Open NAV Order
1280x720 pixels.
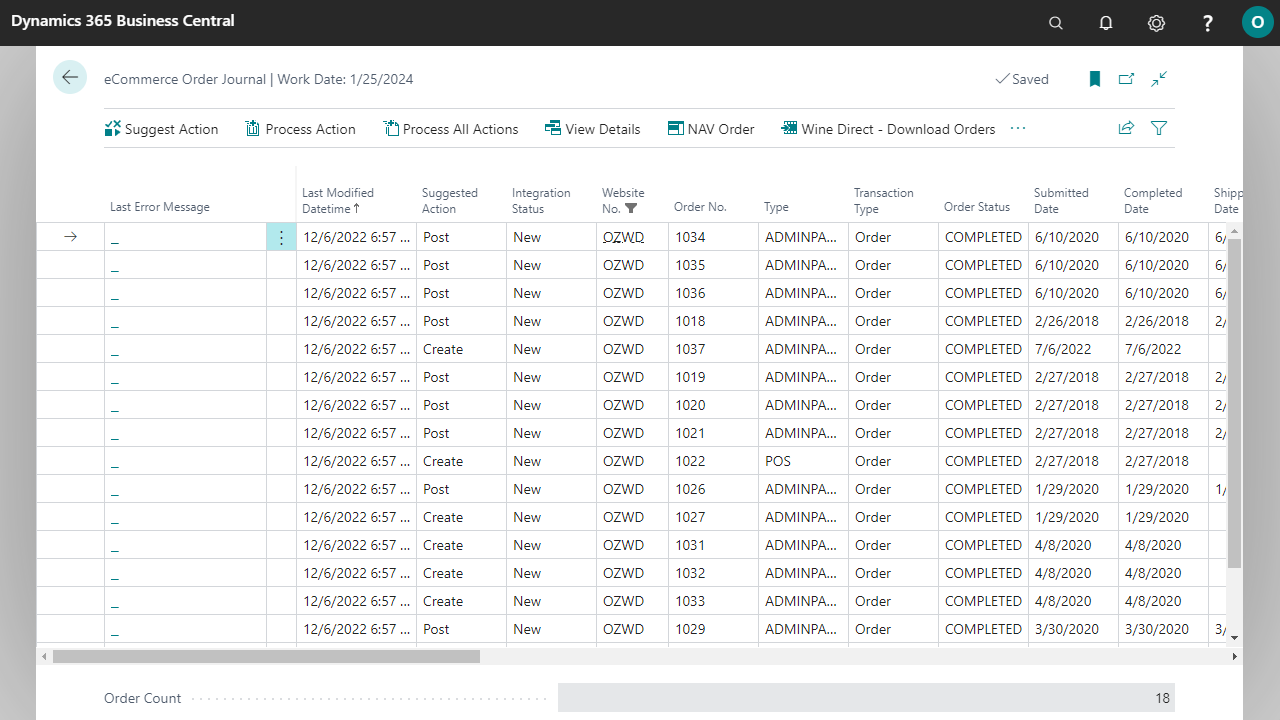[711, 129]
